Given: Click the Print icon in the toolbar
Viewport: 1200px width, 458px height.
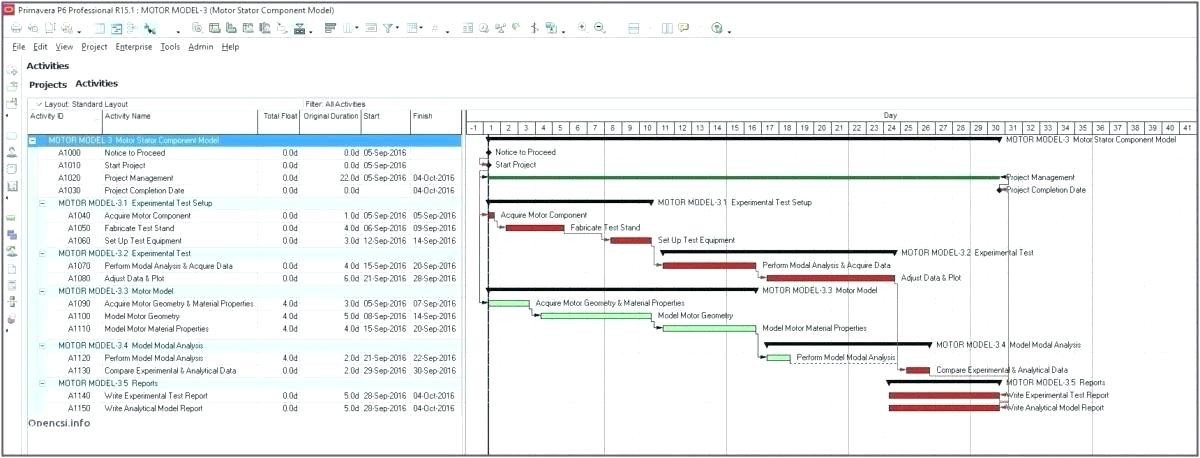Looking at the screenshot, I should (x=17, y=28).
